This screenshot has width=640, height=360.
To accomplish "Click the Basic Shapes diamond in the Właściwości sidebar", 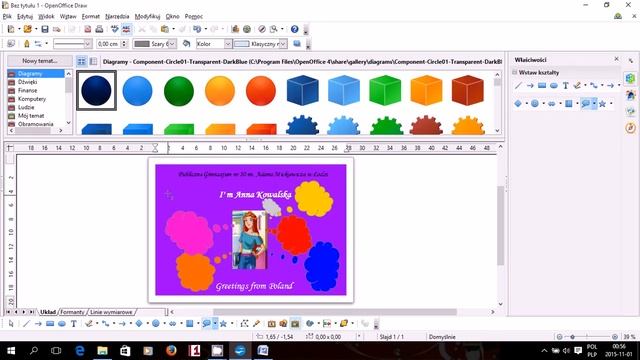I will point(518,104).
